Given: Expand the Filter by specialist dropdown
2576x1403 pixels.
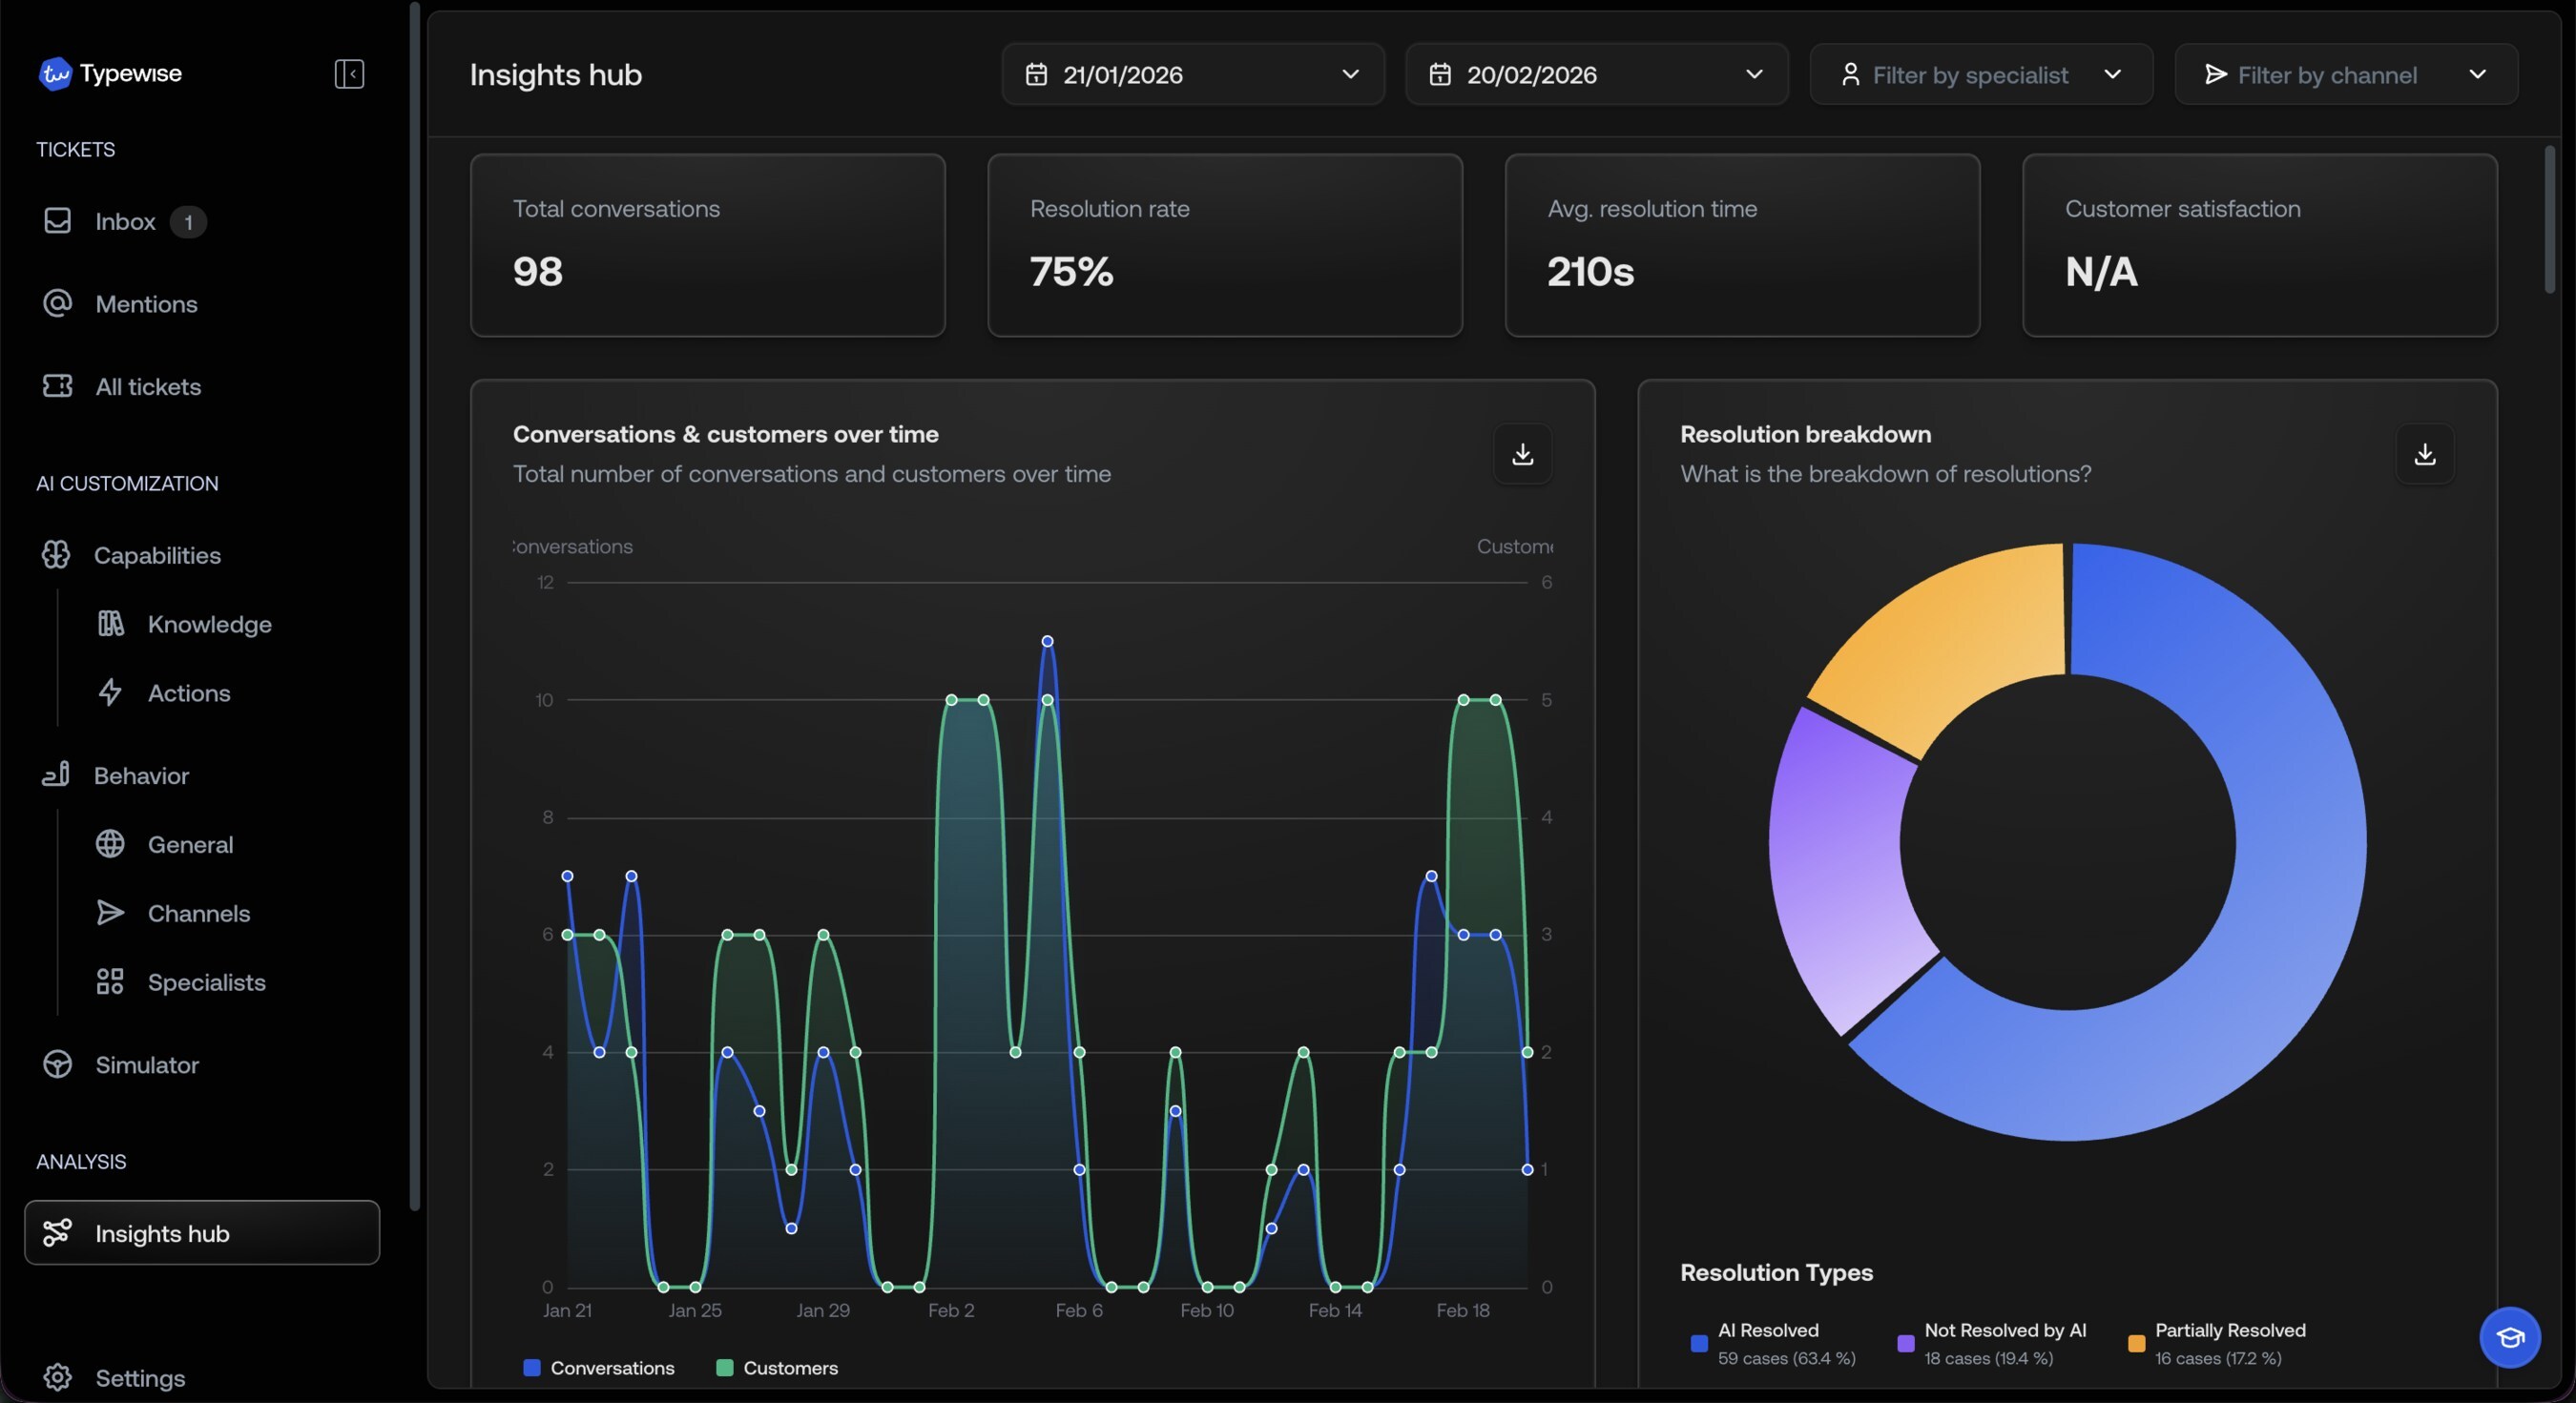Looking at the screenshot, I should coord(1980,75).
